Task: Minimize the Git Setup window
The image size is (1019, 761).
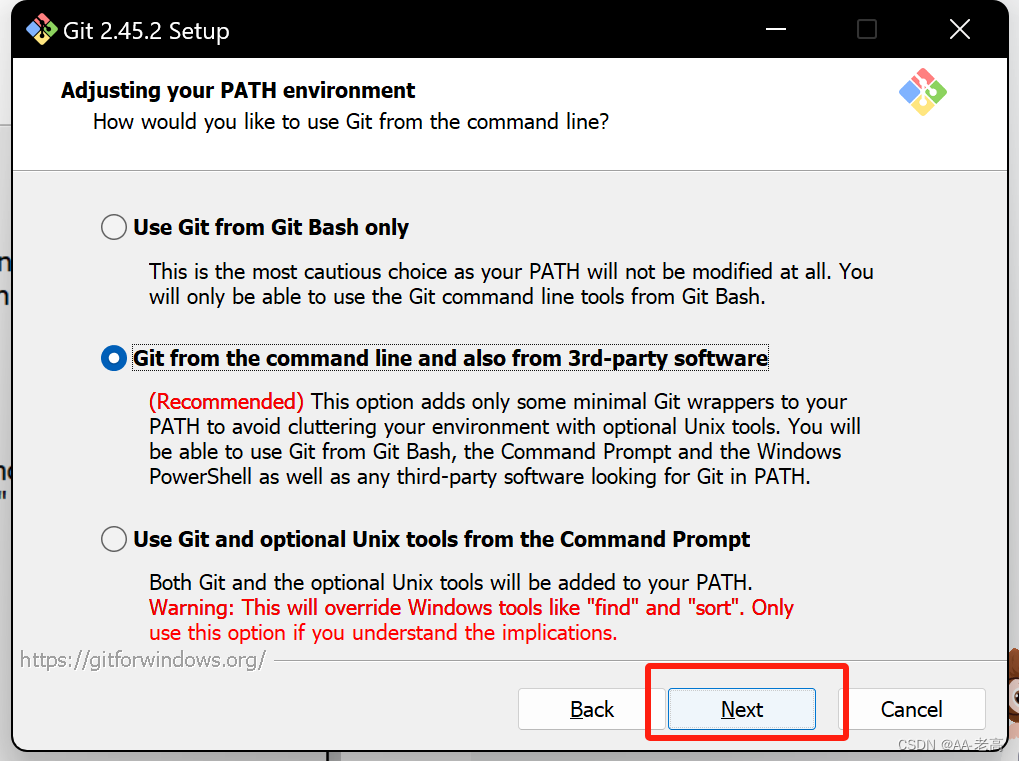Action: 776,29
